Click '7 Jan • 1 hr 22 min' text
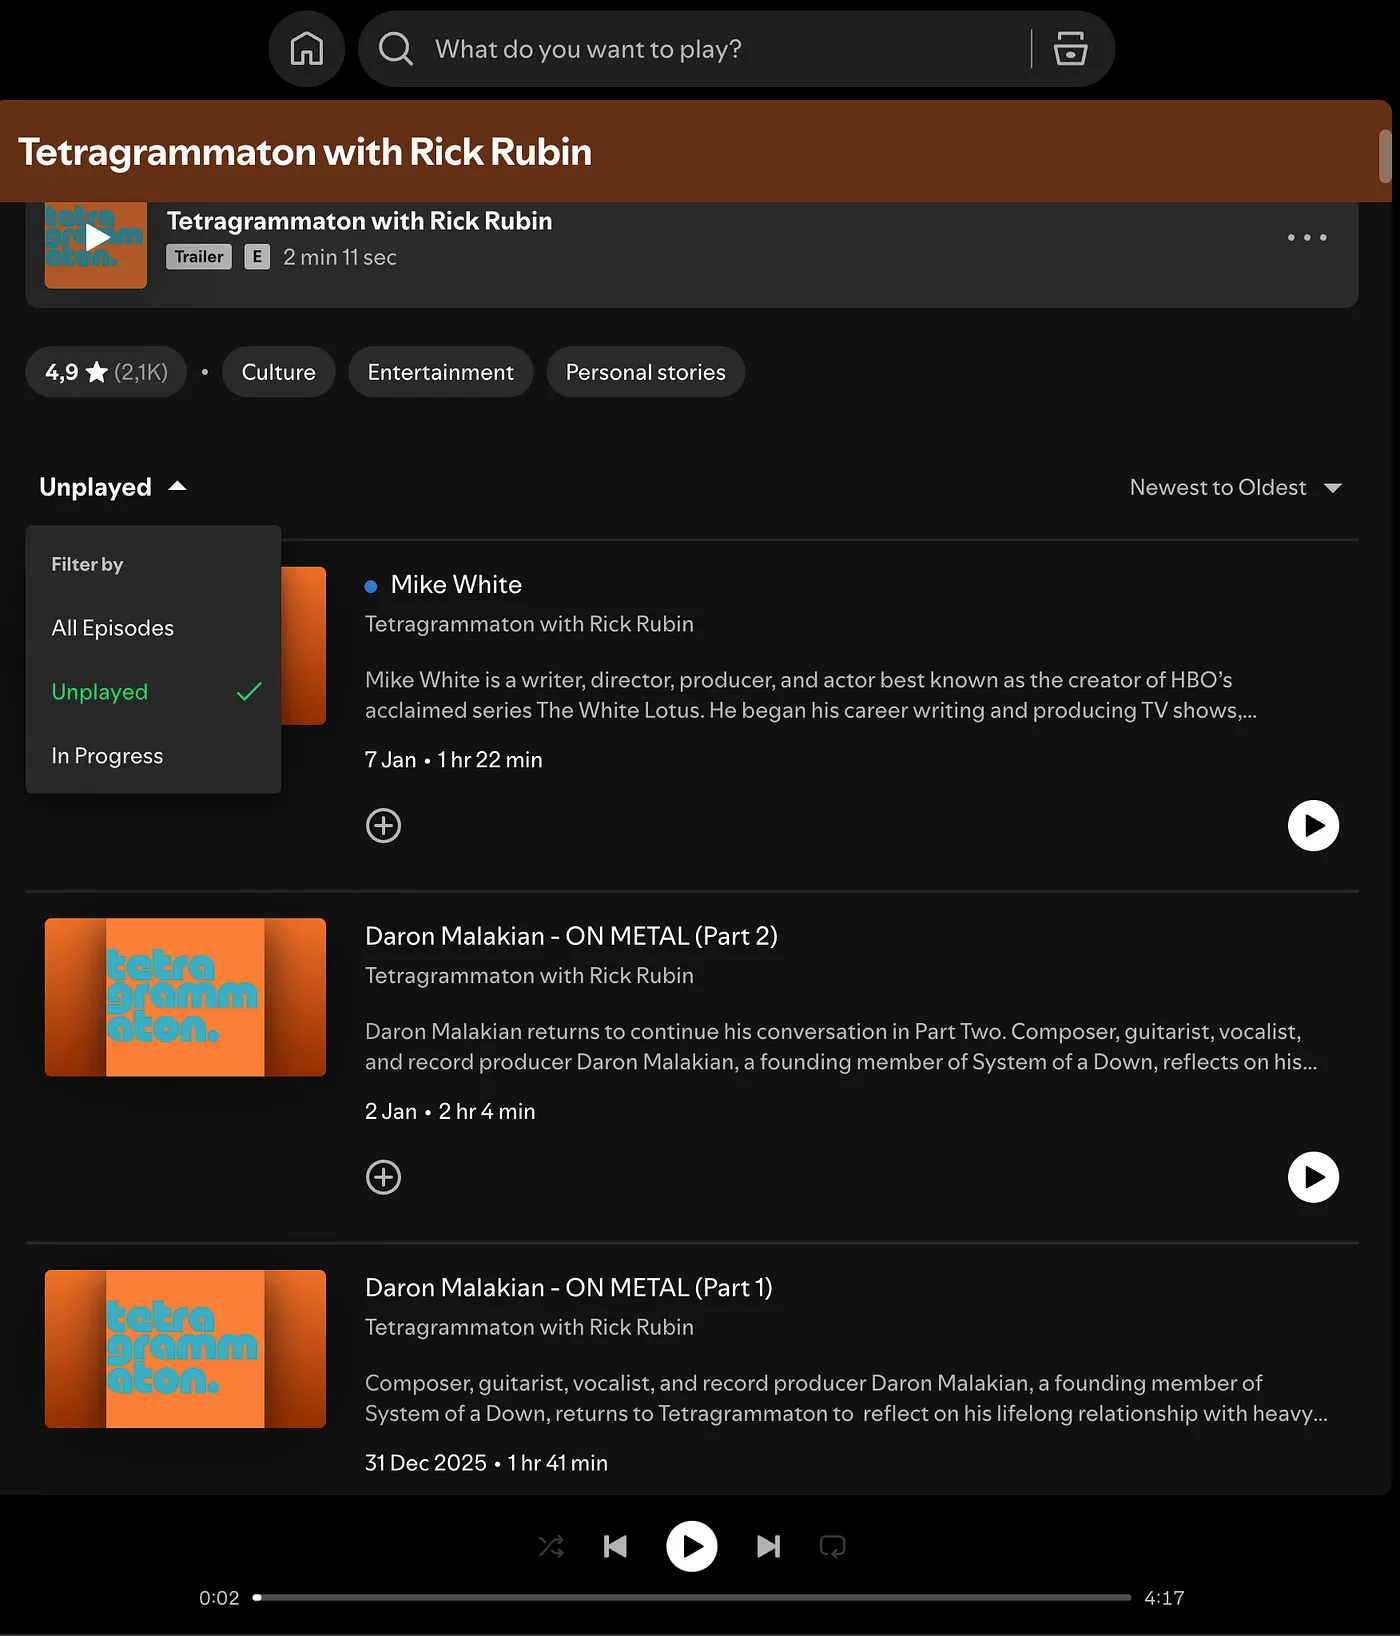Screen dimensions: 1400x1636 click(x=454, y=760)
